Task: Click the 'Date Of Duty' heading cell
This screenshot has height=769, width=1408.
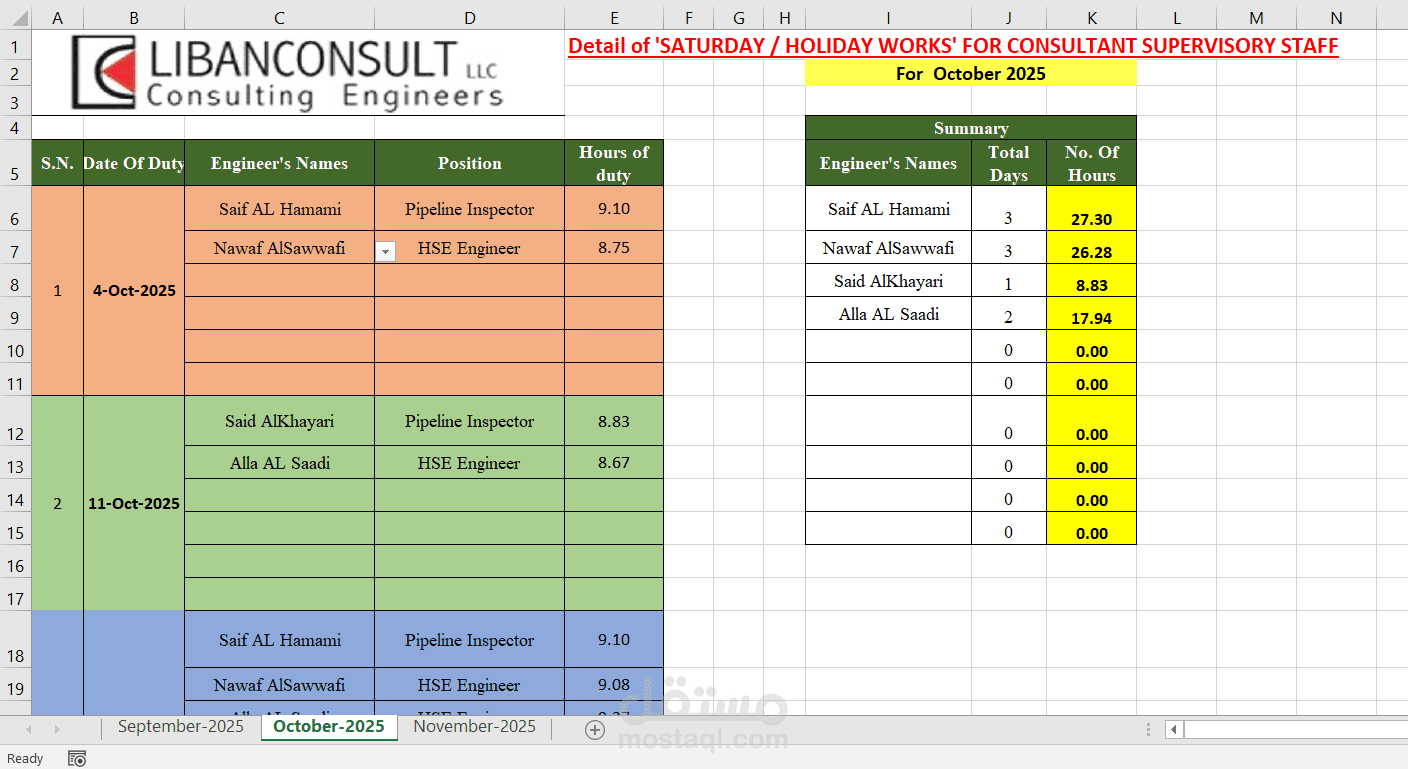Action: coord(134,163)
